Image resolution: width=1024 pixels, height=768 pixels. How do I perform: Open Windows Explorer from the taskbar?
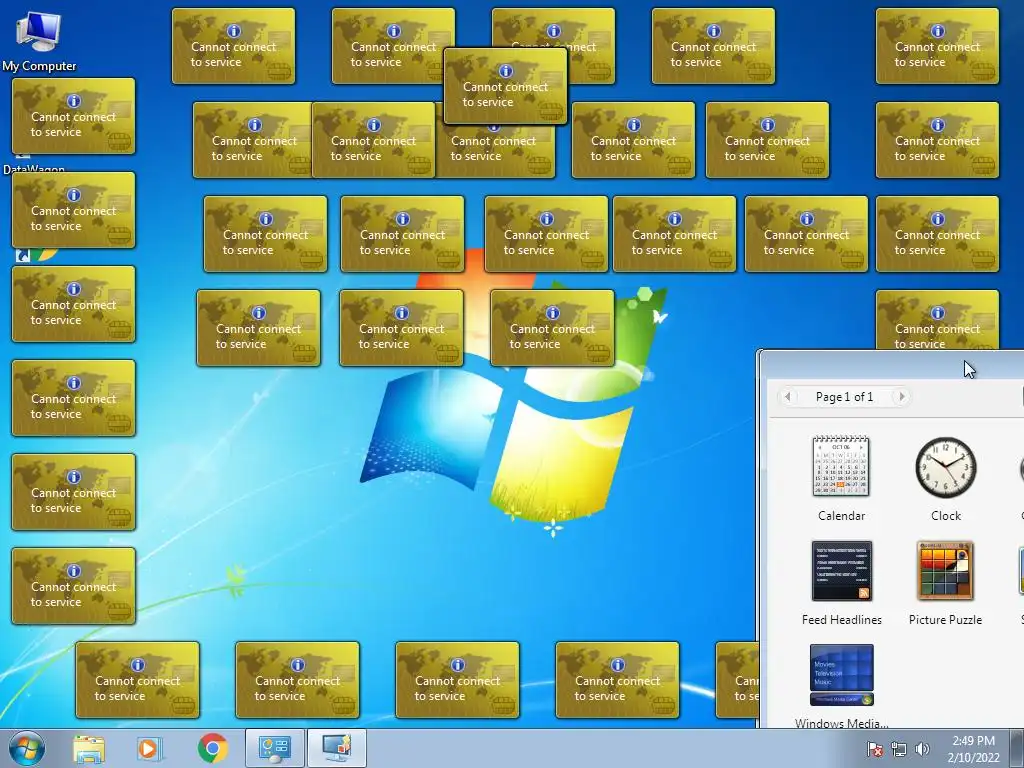click(x=89, y=748)
